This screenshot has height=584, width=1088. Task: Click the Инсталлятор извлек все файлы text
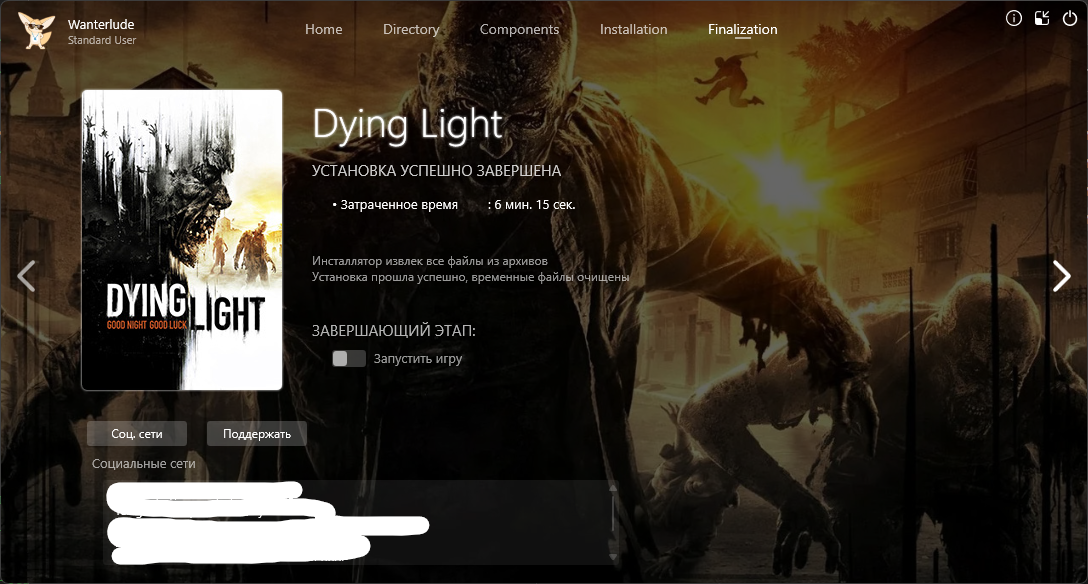430,261
